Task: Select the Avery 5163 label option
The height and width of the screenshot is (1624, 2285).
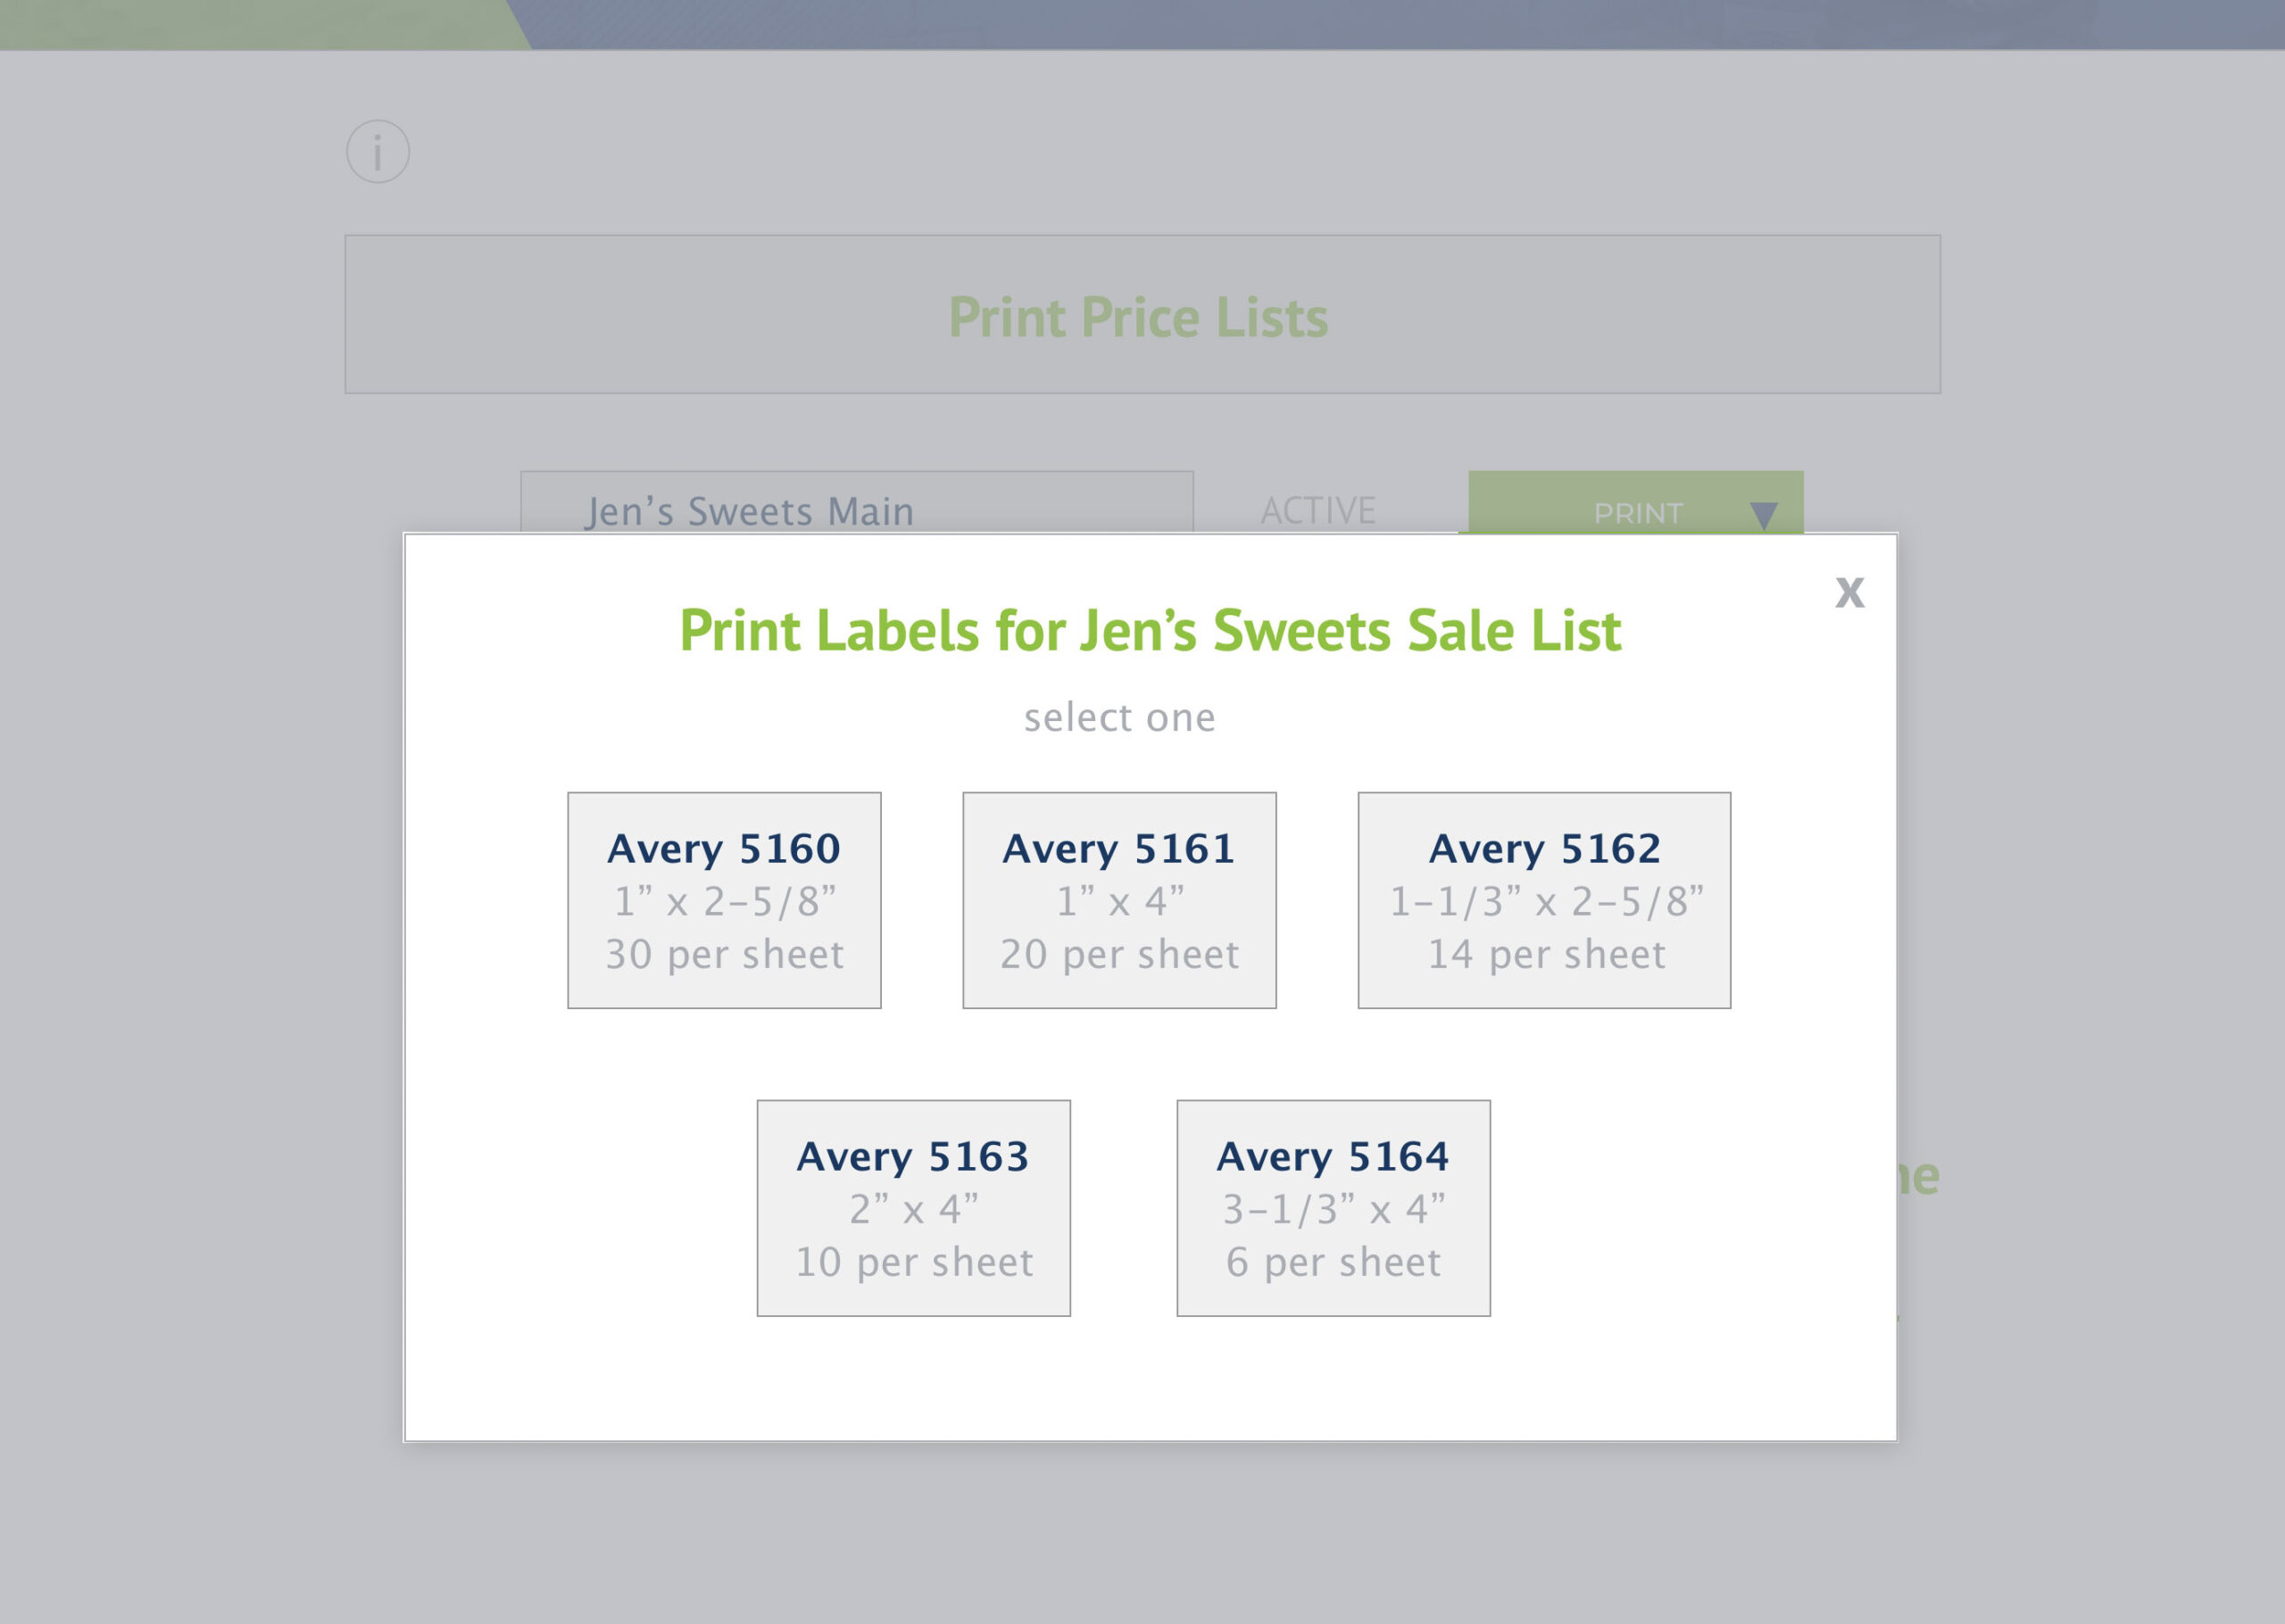Action: coord(913,1208)
